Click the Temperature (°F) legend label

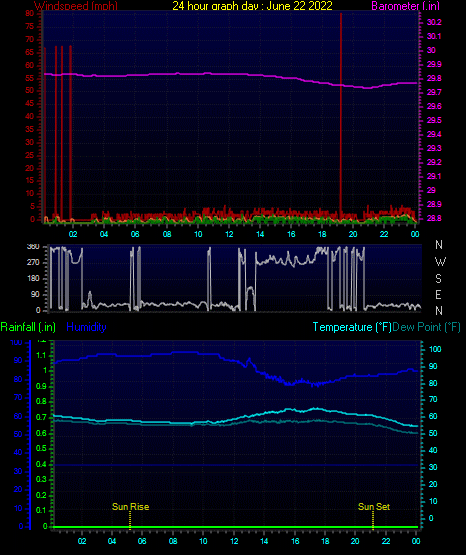coord(352,327)
